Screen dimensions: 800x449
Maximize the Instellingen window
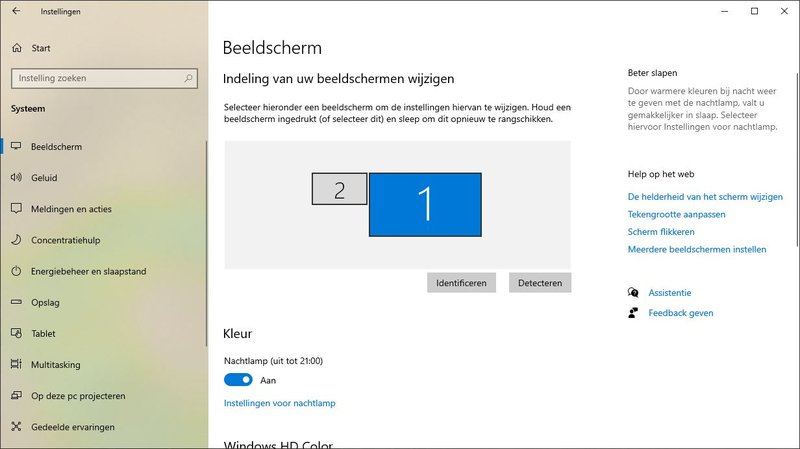coord(754,11)
